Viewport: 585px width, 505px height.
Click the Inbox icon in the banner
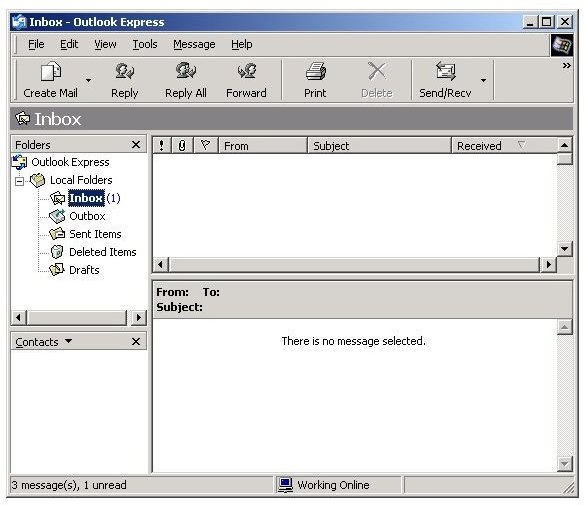click(x=23, y=119)
